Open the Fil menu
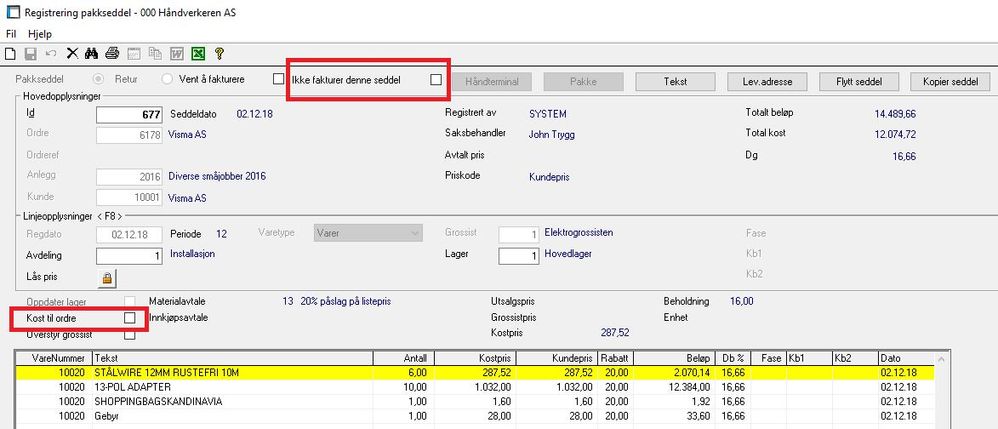 [x=12, y=33]
